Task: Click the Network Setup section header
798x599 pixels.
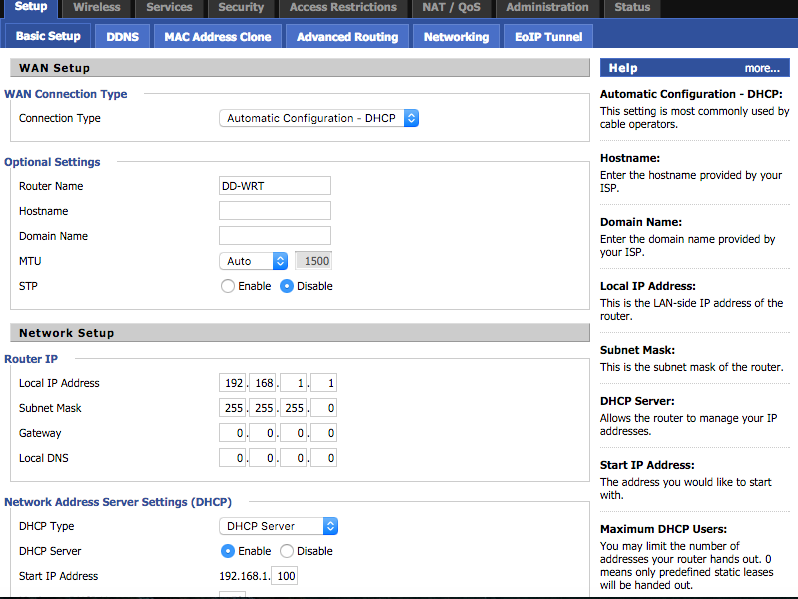Action: 300,333
